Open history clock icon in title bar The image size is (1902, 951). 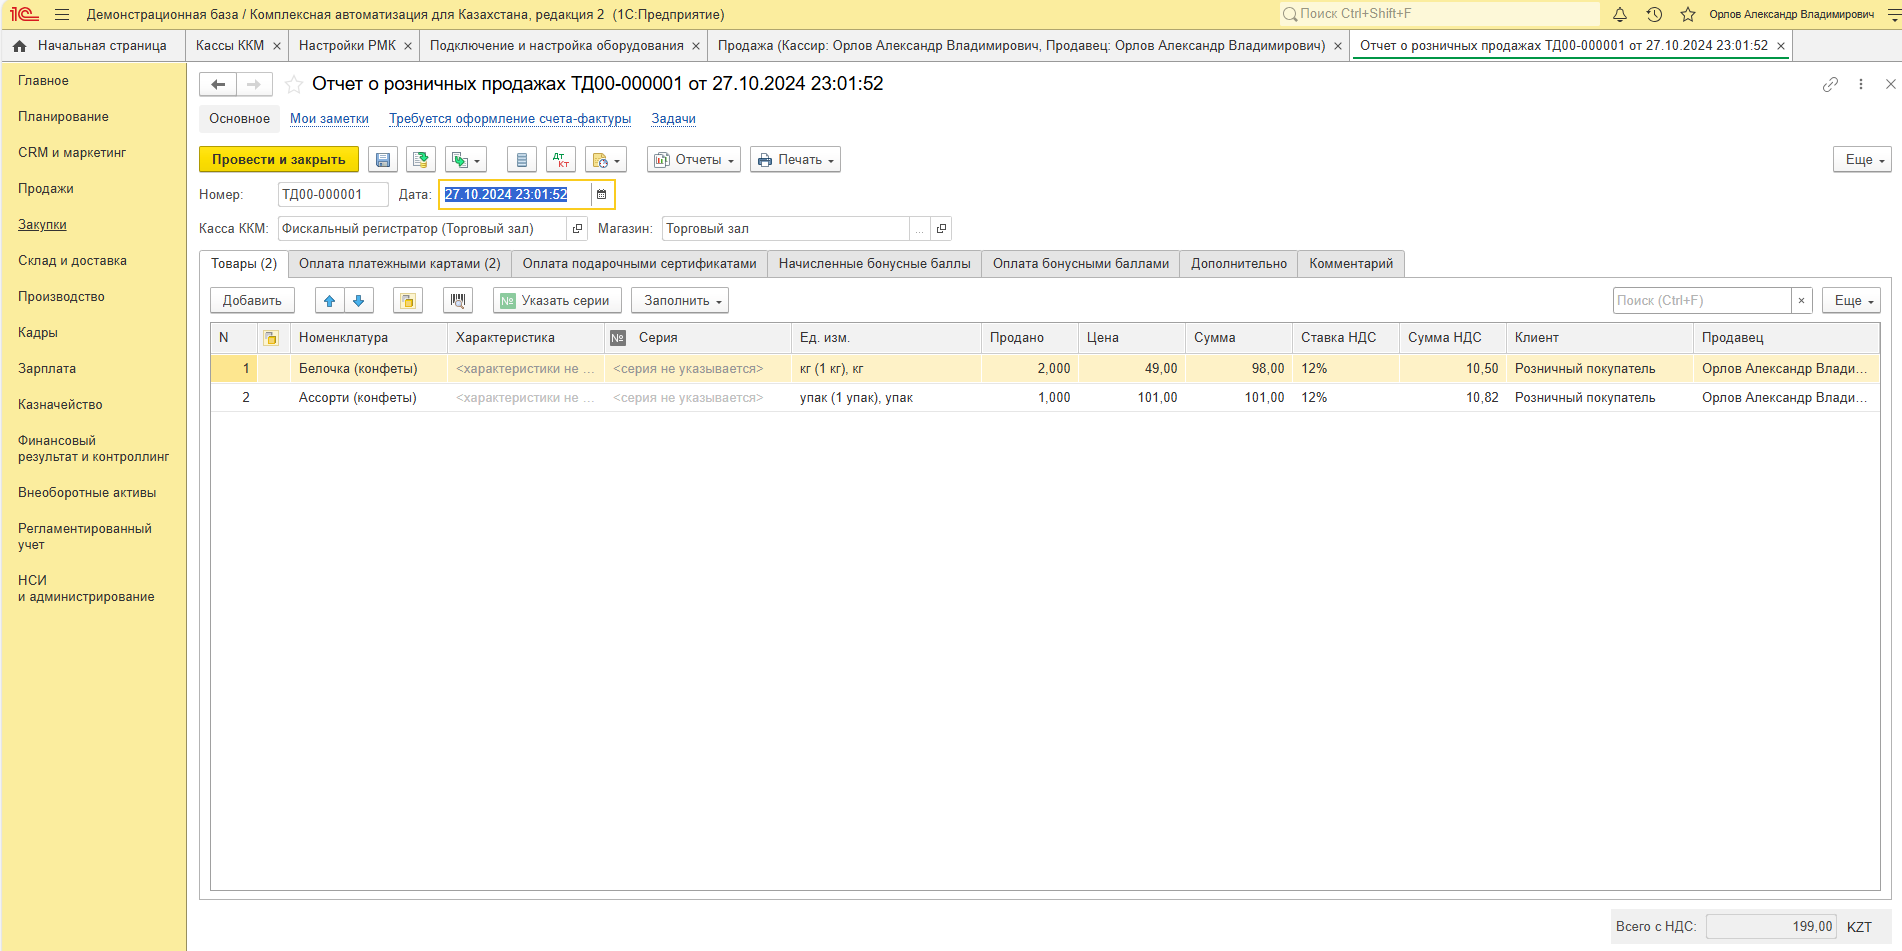1654,15
